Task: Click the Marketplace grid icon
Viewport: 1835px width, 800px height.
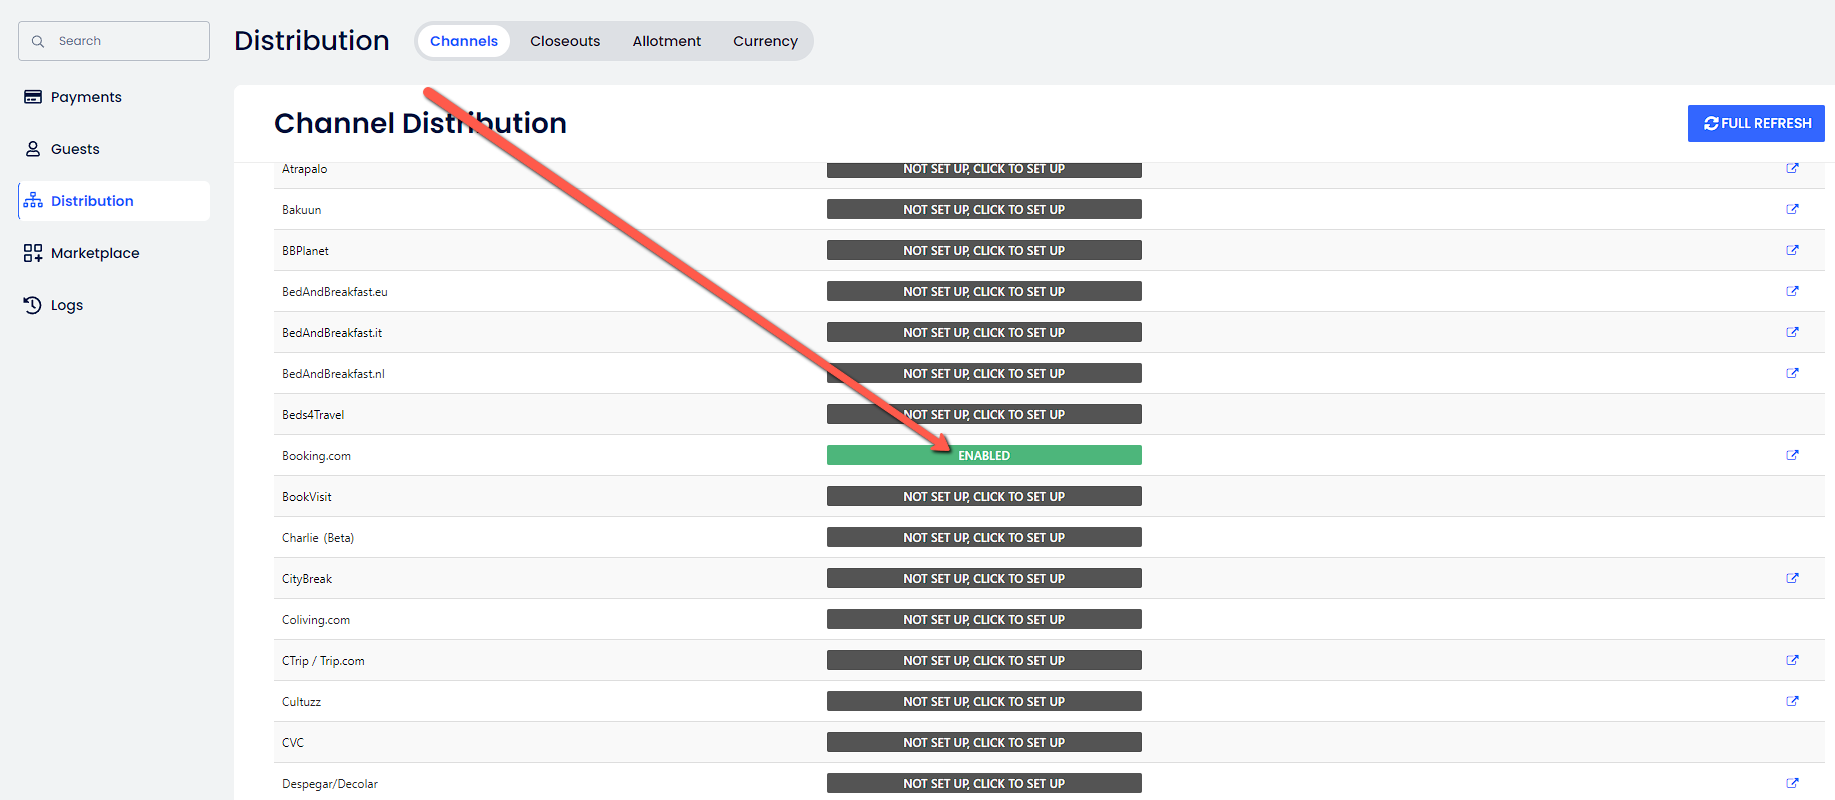Action: [33, 253]
